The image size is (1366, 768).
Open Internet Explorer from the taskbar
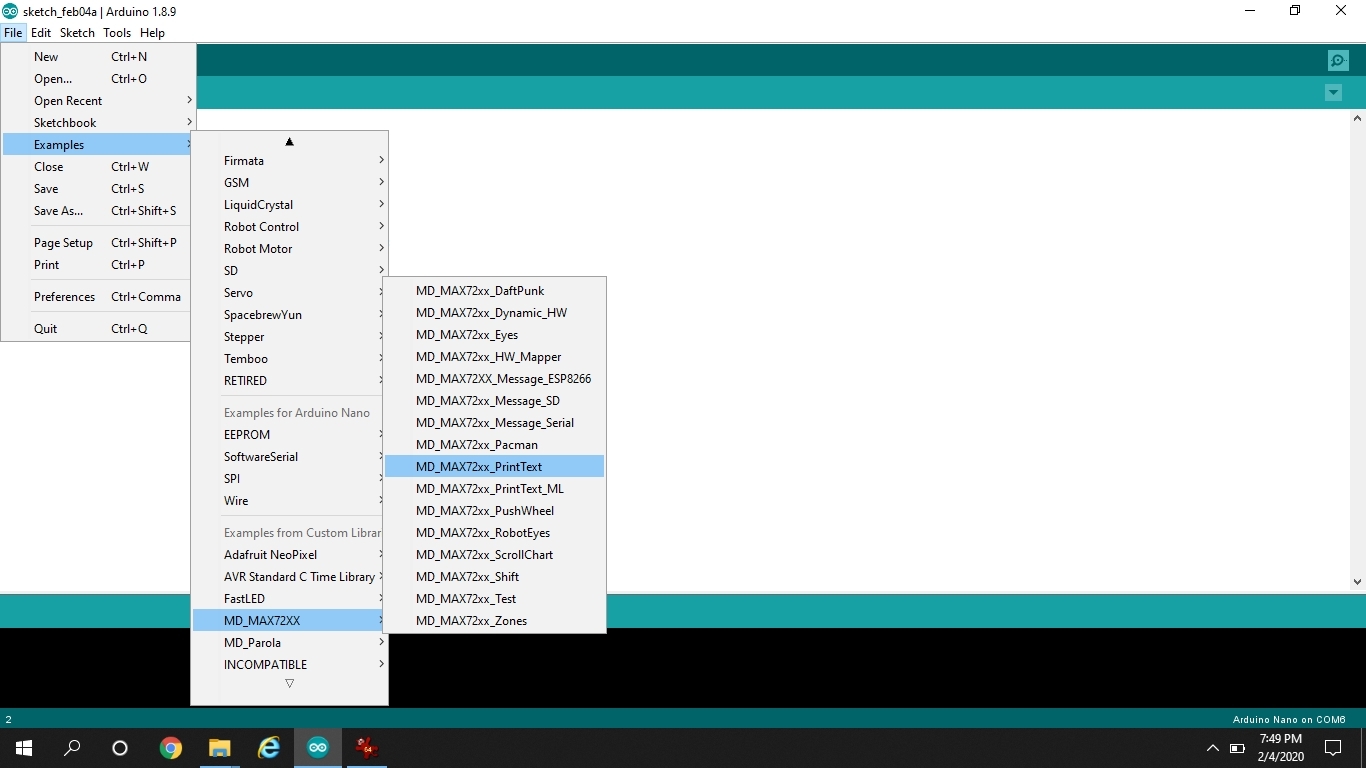268,747
